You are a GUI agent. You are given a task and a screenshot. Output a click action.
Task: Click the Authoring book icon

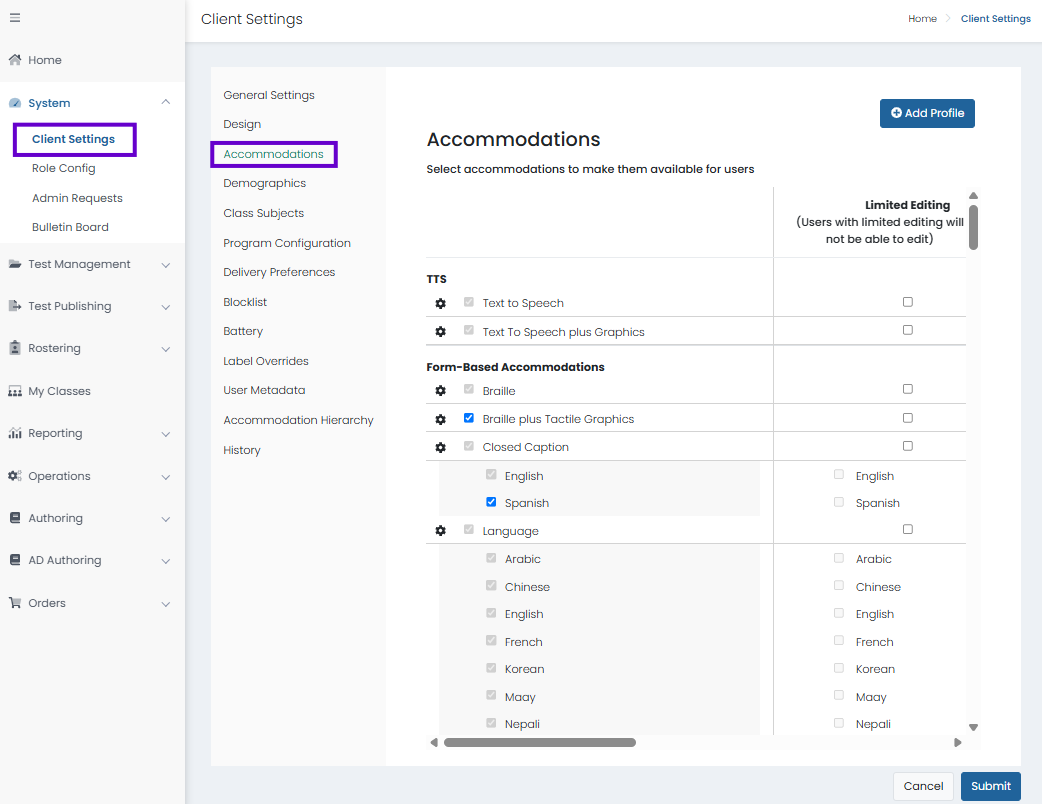15,518
